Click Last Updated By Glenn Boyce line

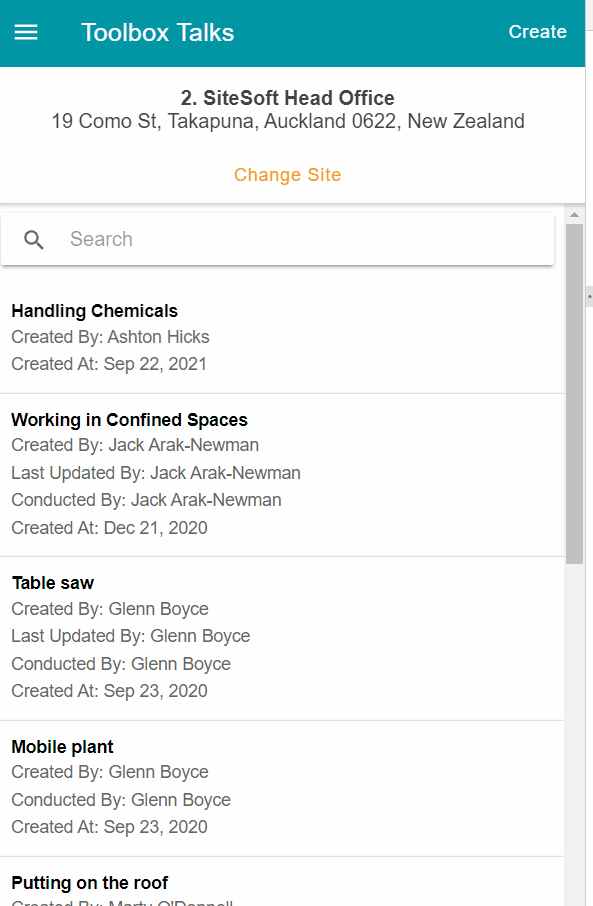point(131,636)
